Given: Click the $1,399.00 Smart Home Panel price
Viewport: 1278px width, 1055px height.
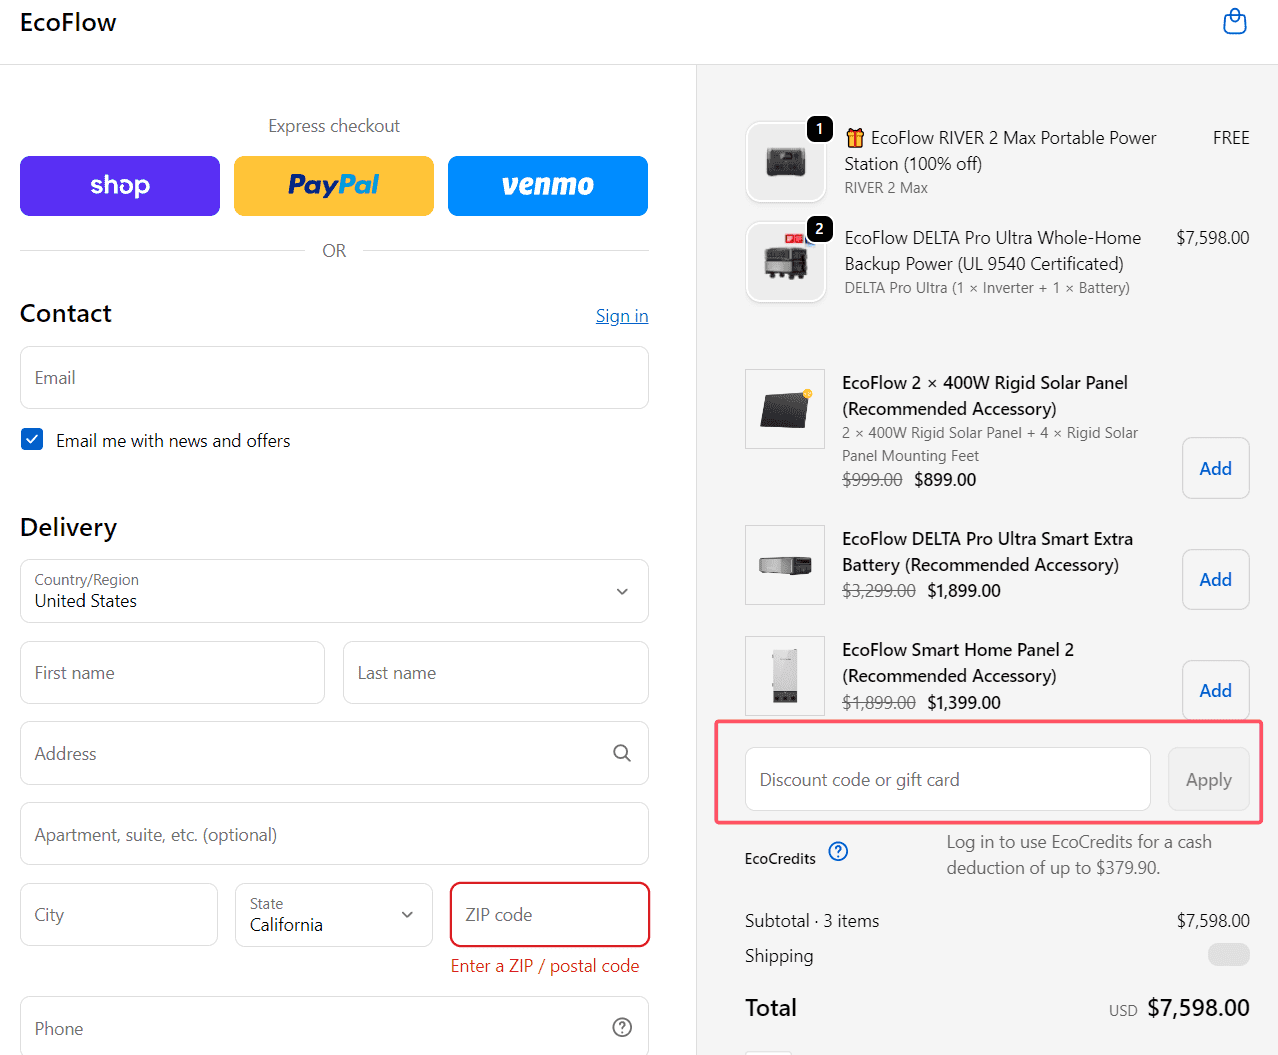Looking at the screenshot, I should [964, 703].
